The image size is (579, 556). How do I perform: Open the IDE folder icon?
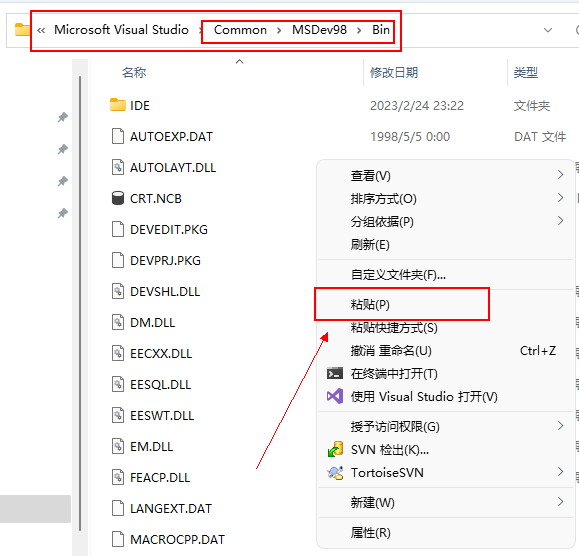118,105
